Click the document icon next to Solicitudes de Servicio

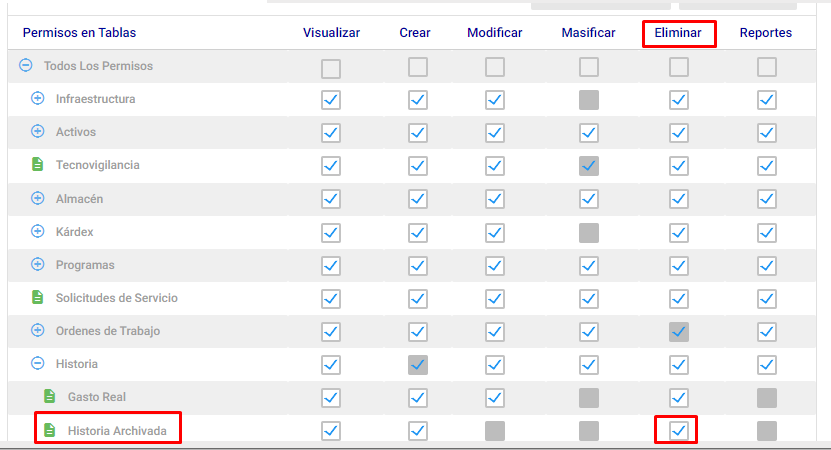coord(37,297)
